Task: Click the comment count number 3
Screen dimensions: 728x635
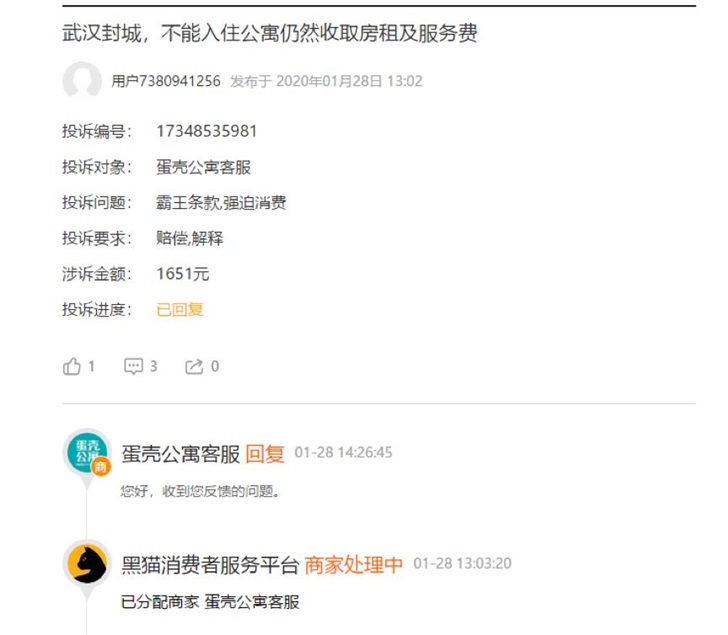Action: coord(153,366)
